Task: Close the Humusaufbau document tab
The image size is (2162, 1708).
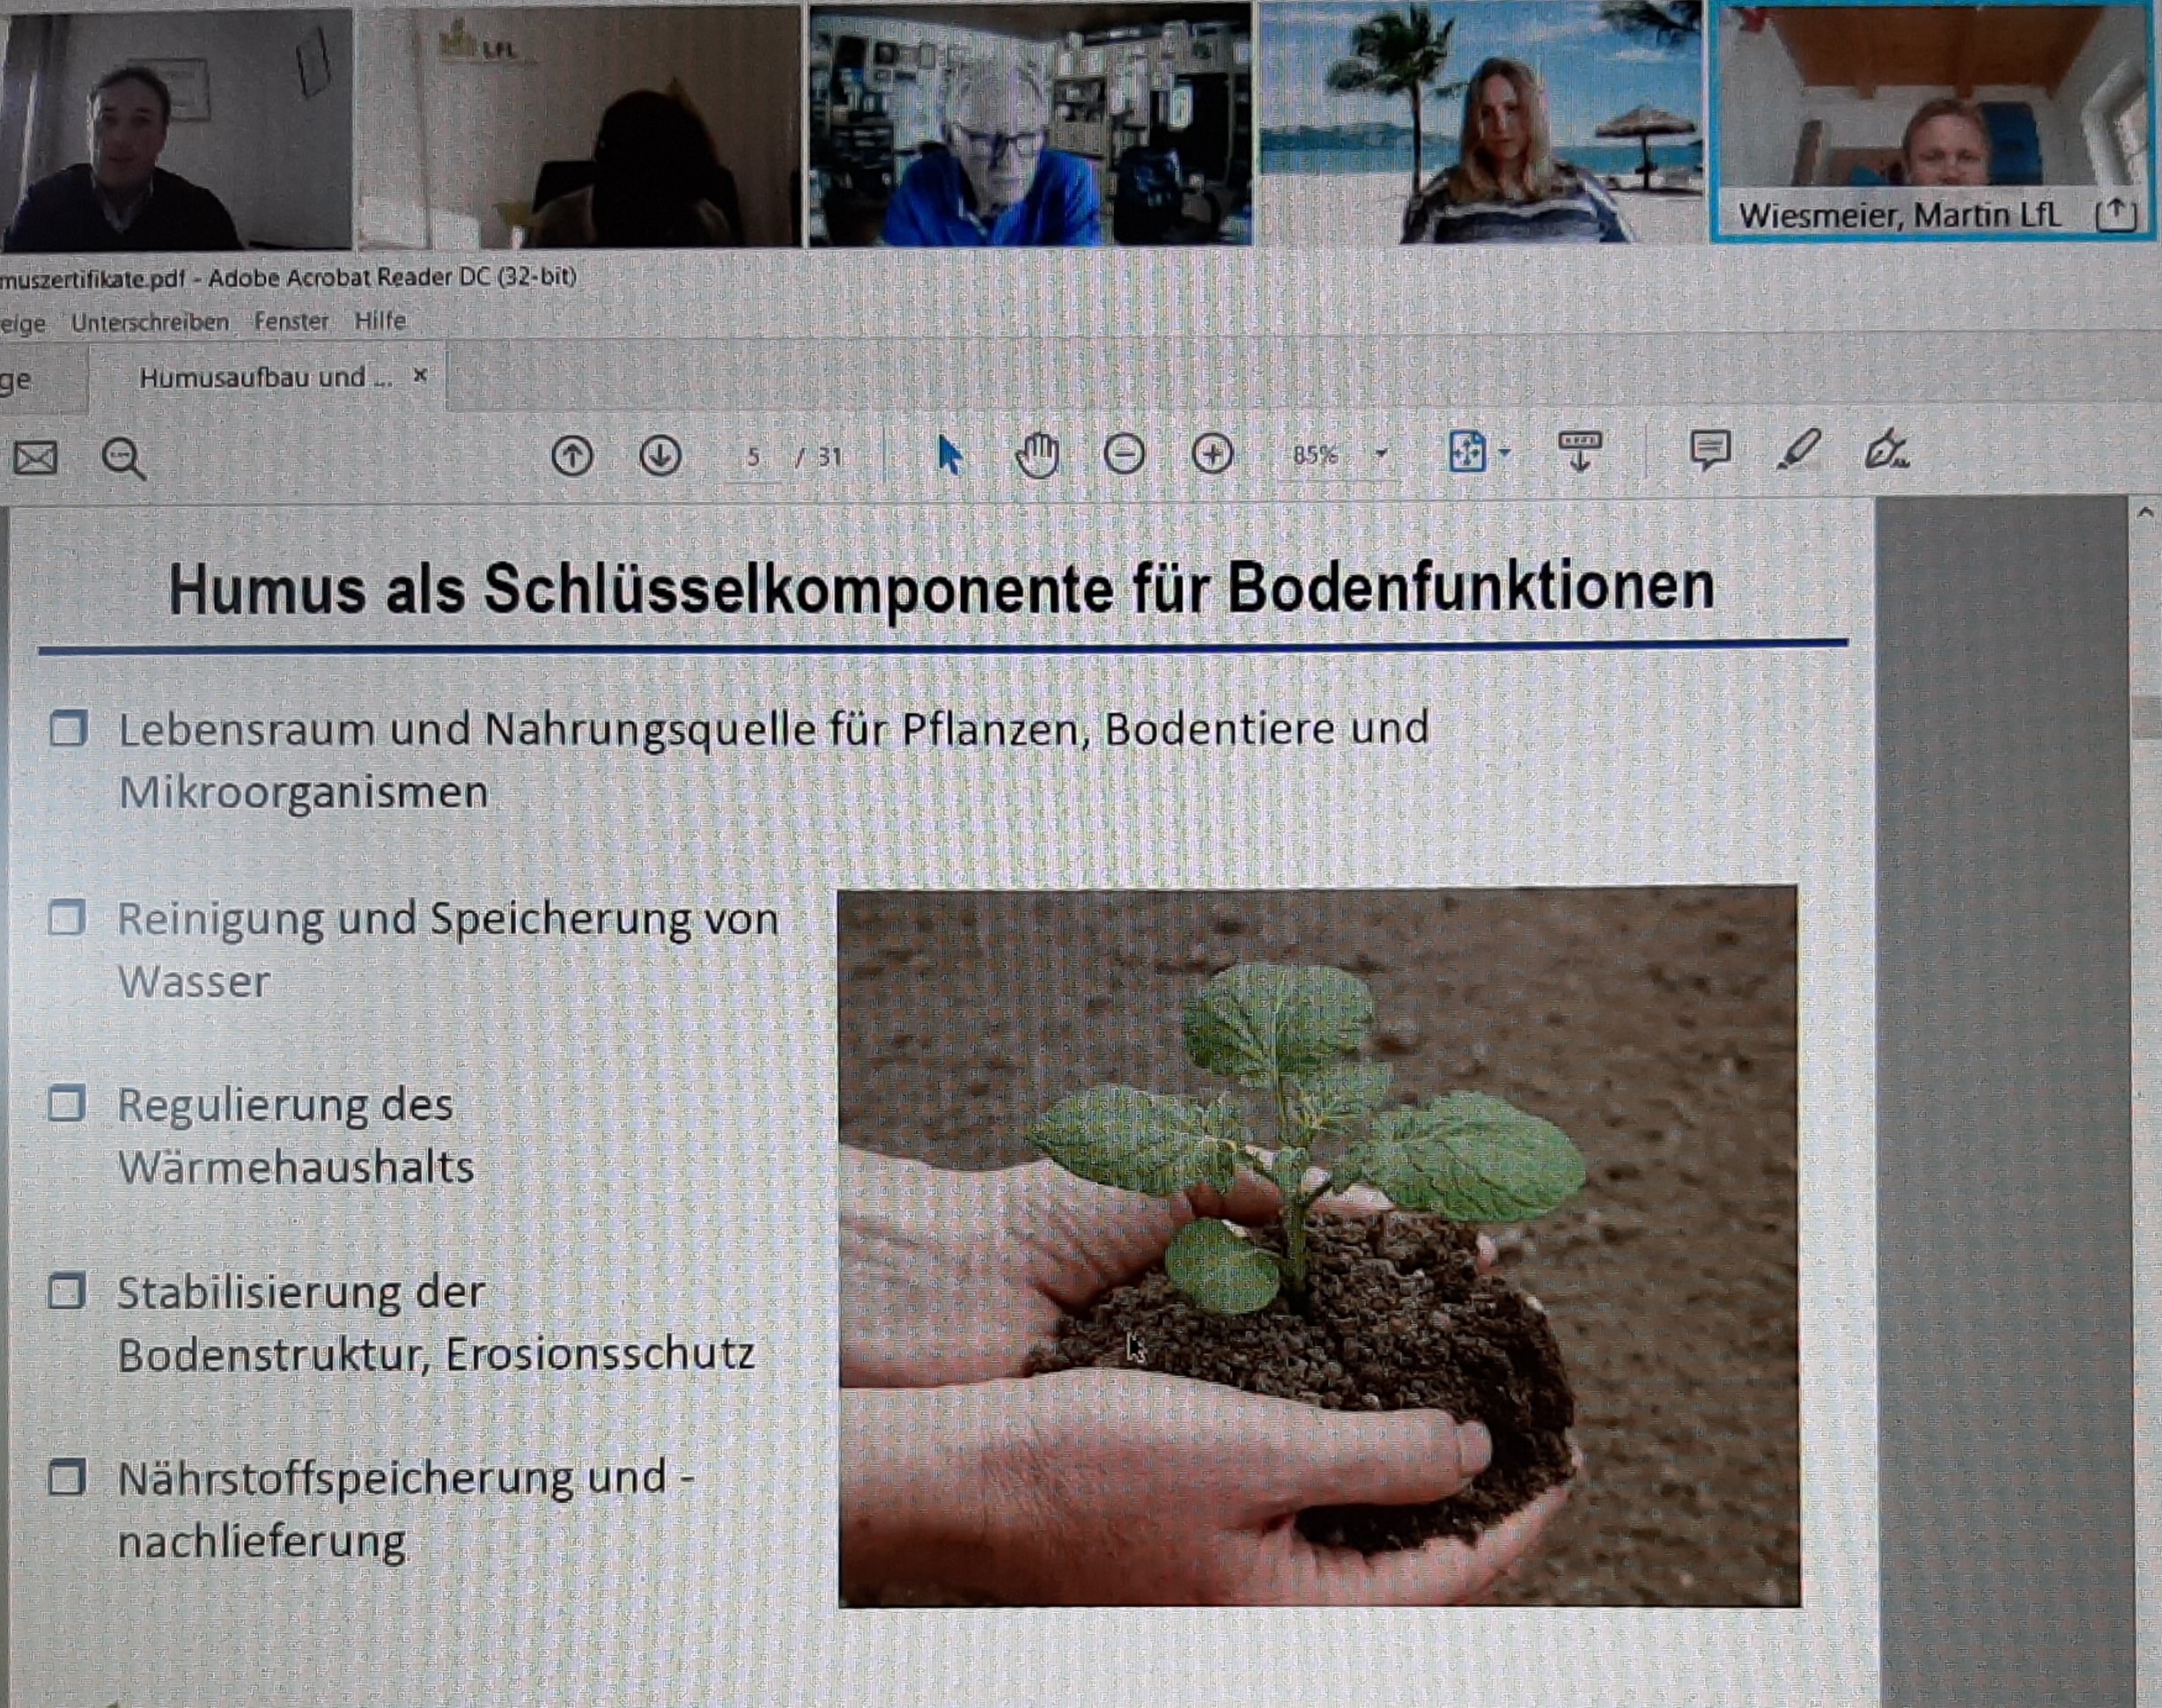Action: click(421, 375)
